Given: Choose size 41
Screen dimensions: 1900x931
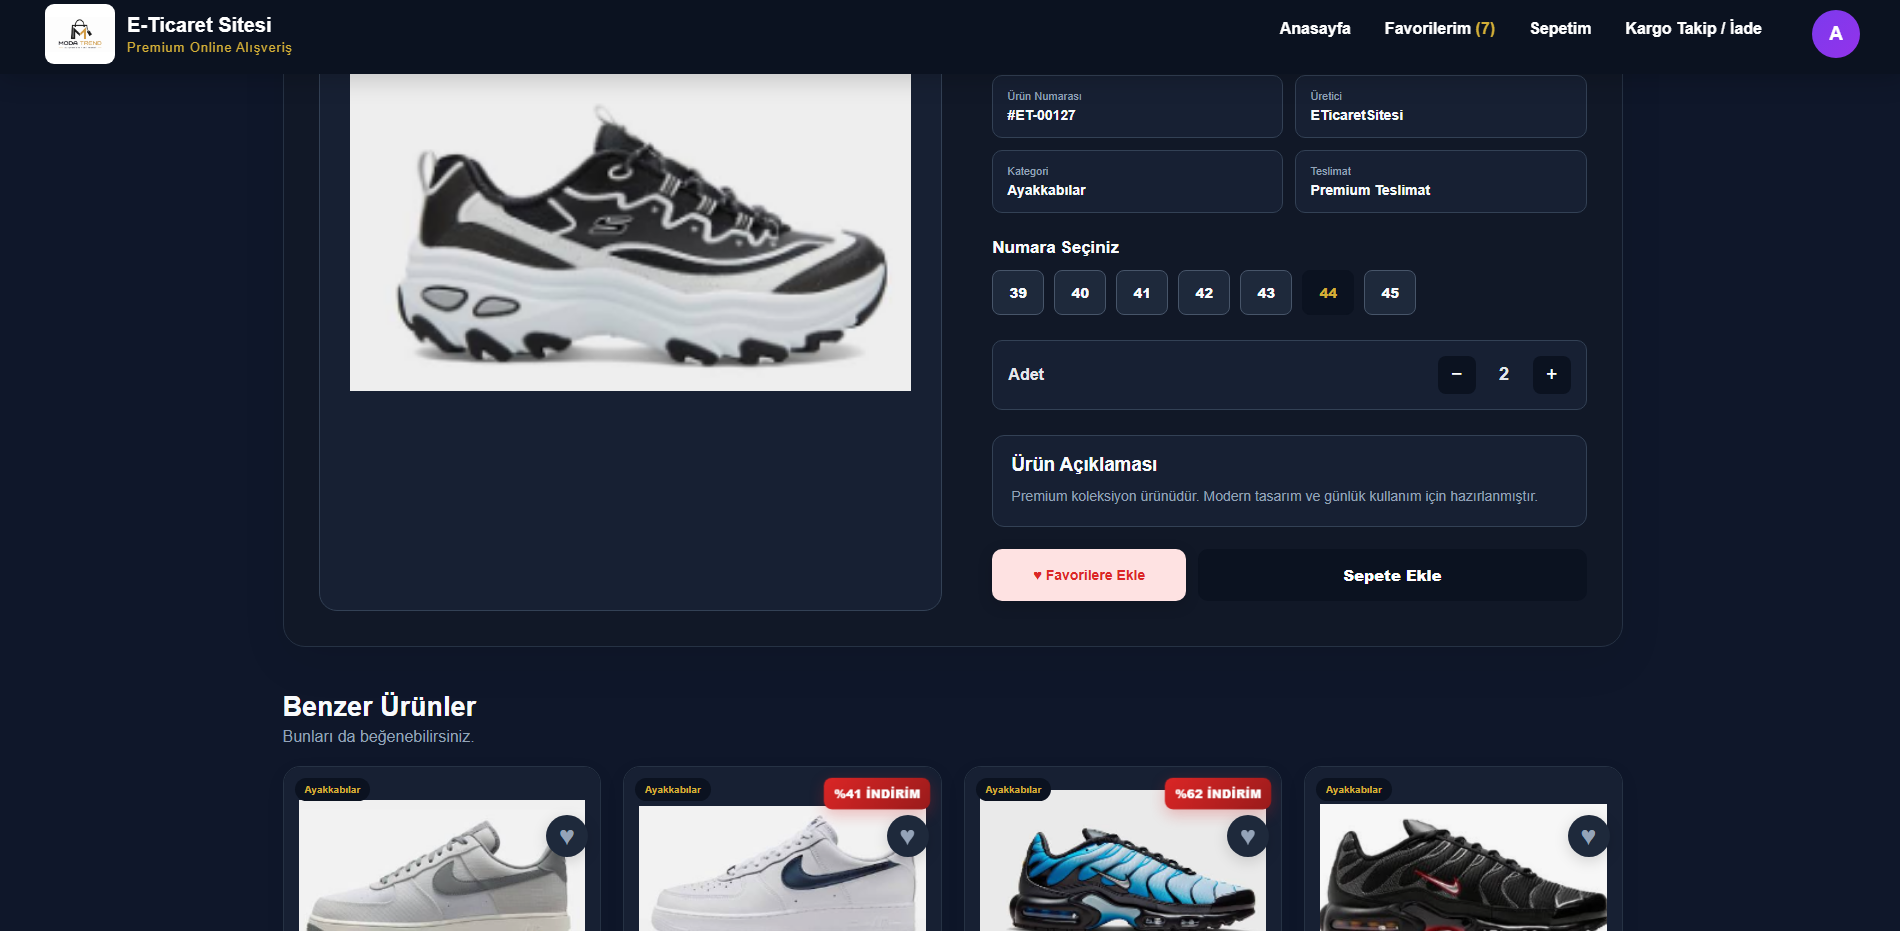Looking at the screenshot, I should point(1142,293).
